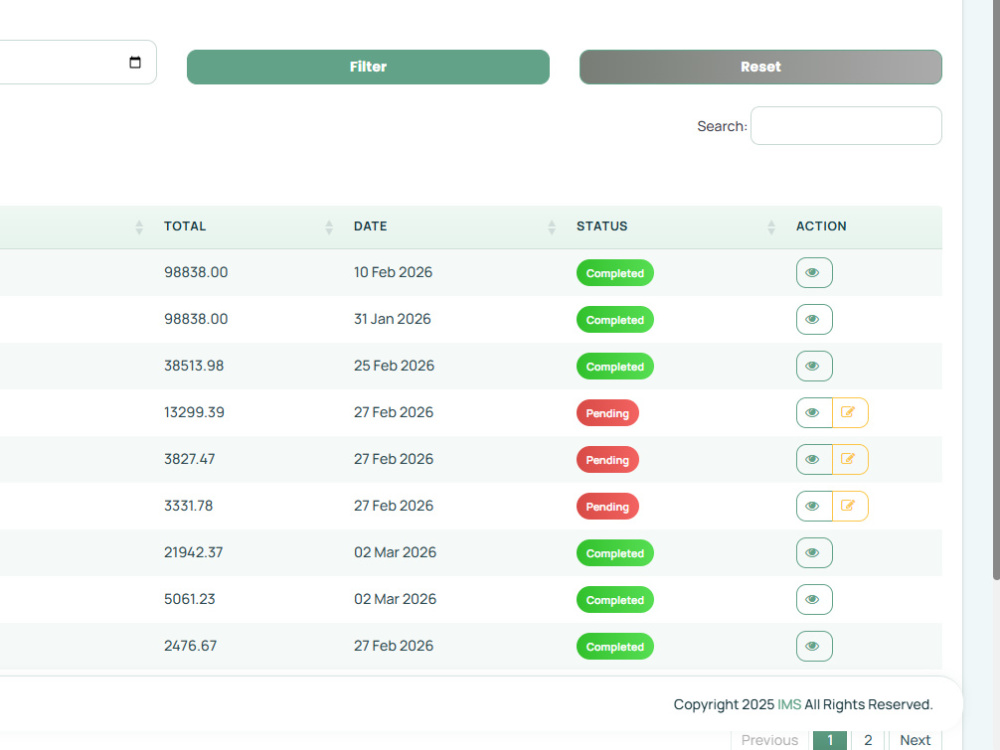Go to pagination page 1
1000x750 pixels.
pyautogui.click(x=830, y=740)
